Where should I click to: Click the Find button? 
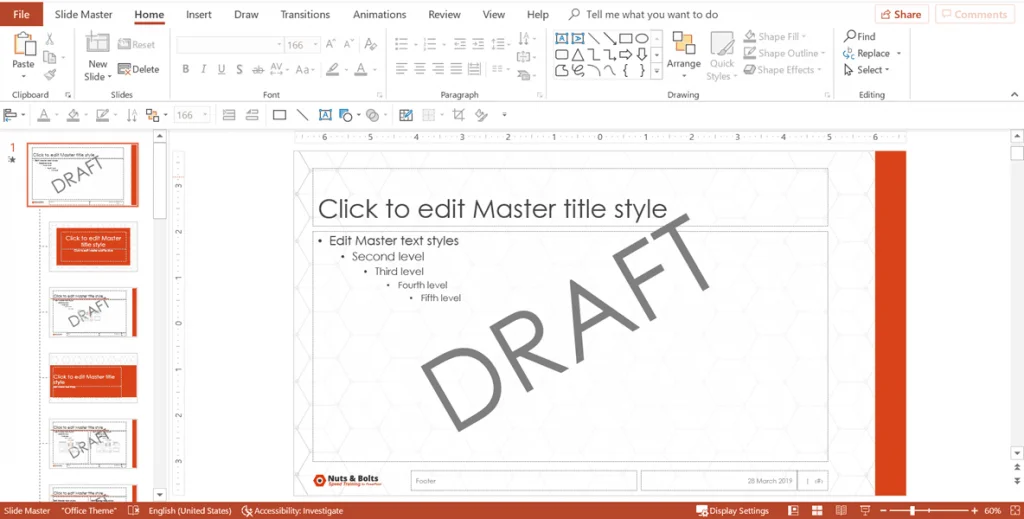859,36
